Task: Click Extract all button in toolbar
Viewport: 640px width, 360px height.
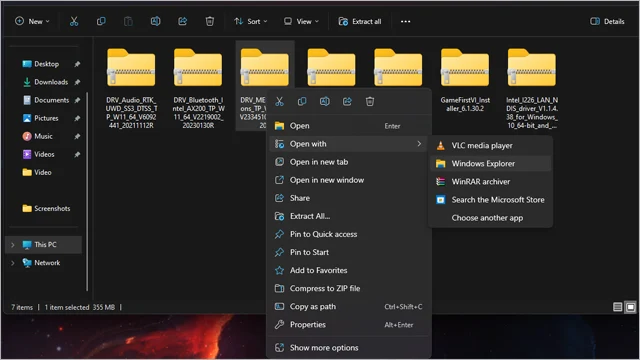Action: pos(360,21)
